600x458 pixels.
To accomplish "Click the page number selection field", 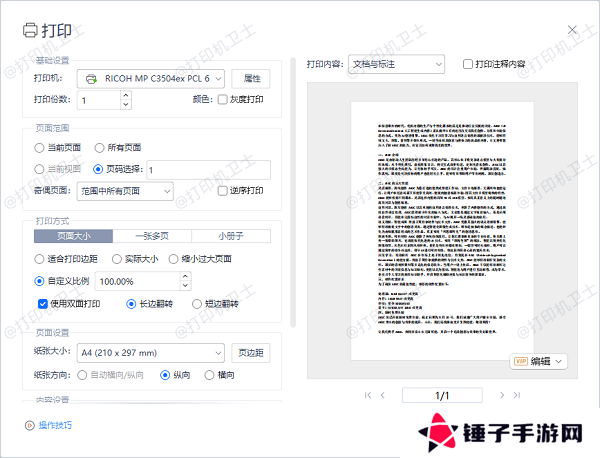I will 209,170.
